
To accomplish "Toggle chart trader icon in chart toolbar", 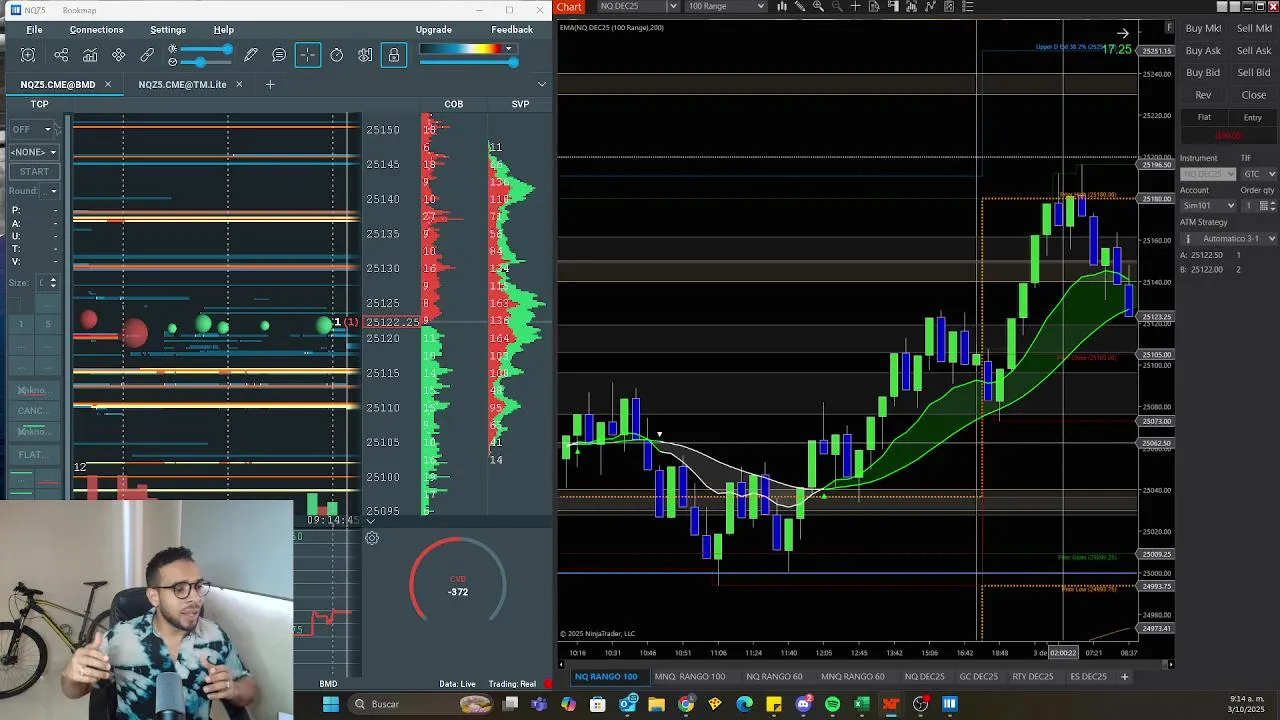I will pyautogui.click(x=893, y=6).
